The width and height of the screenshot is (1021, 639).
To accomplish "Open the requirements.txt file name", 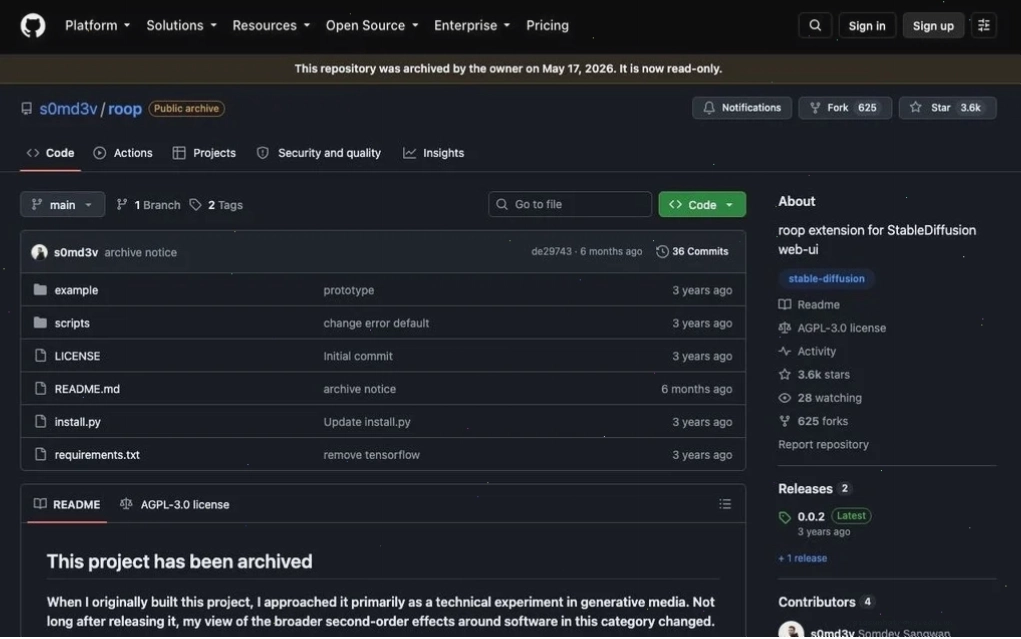I will point(97,455).
